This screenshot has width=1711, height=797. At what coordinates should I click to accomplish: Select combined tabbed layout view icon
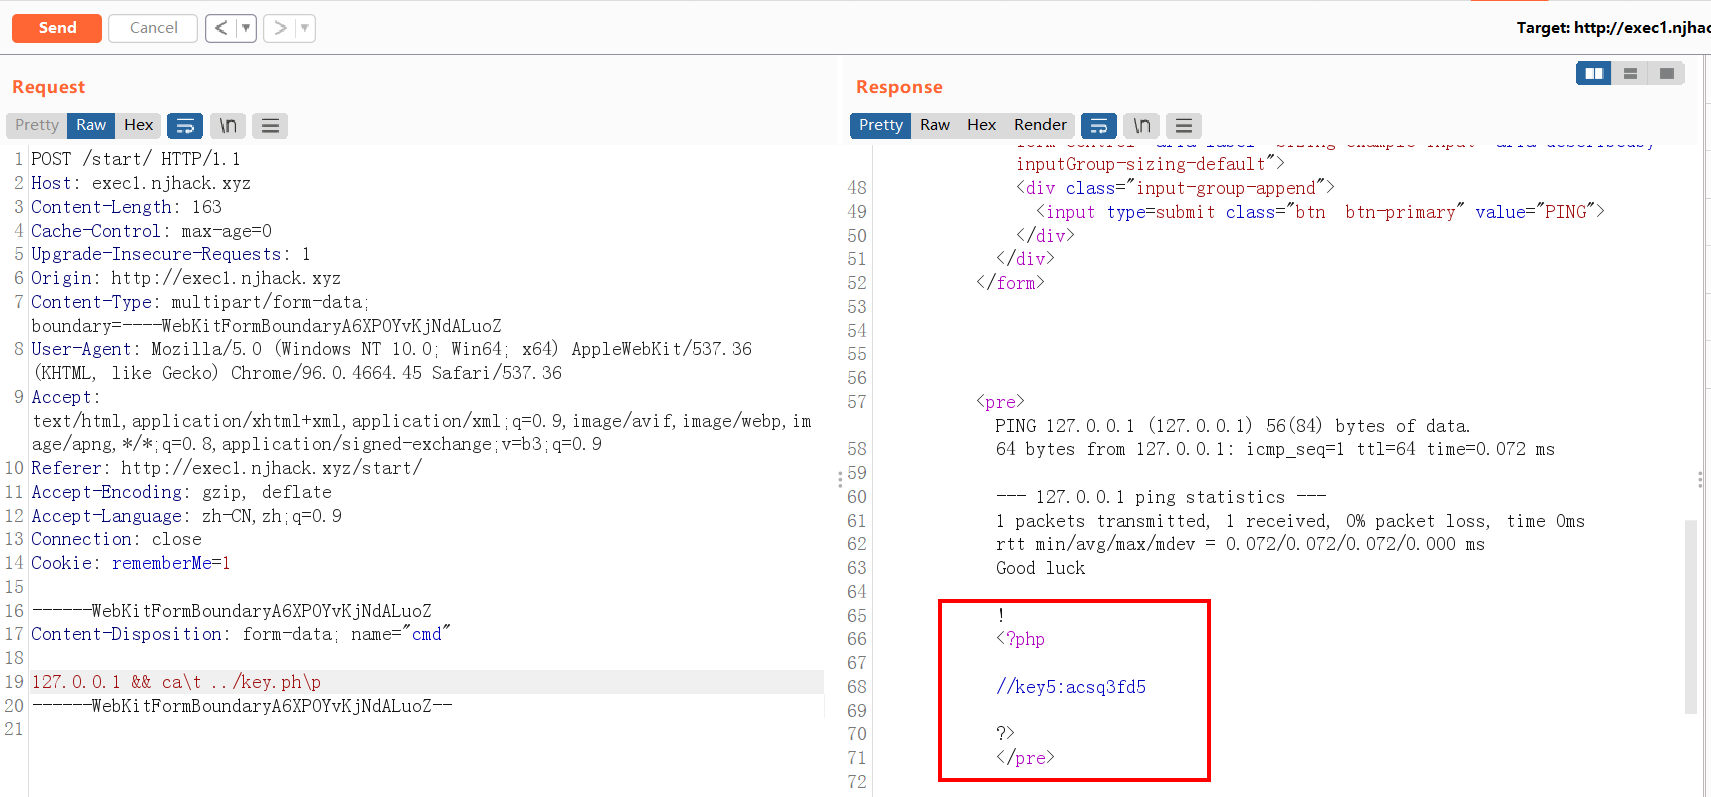1666,73
